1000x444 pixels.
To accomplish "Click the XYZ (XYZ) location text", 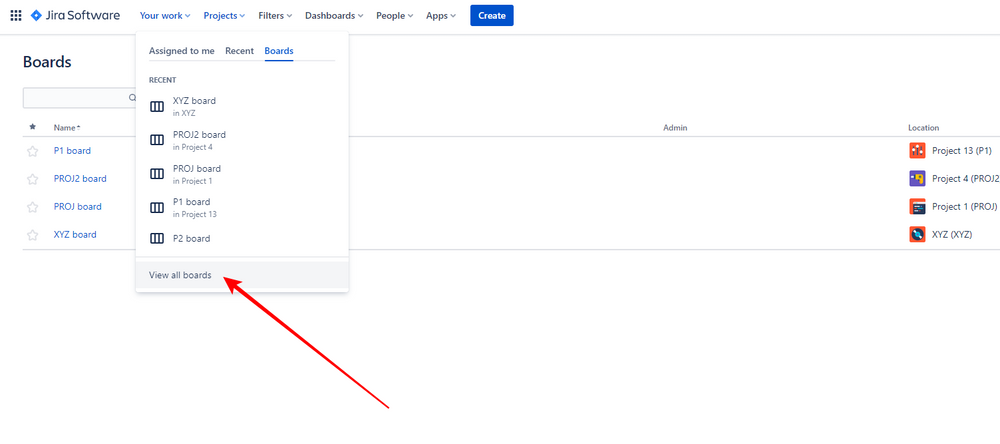I will (x=952, y=235).
